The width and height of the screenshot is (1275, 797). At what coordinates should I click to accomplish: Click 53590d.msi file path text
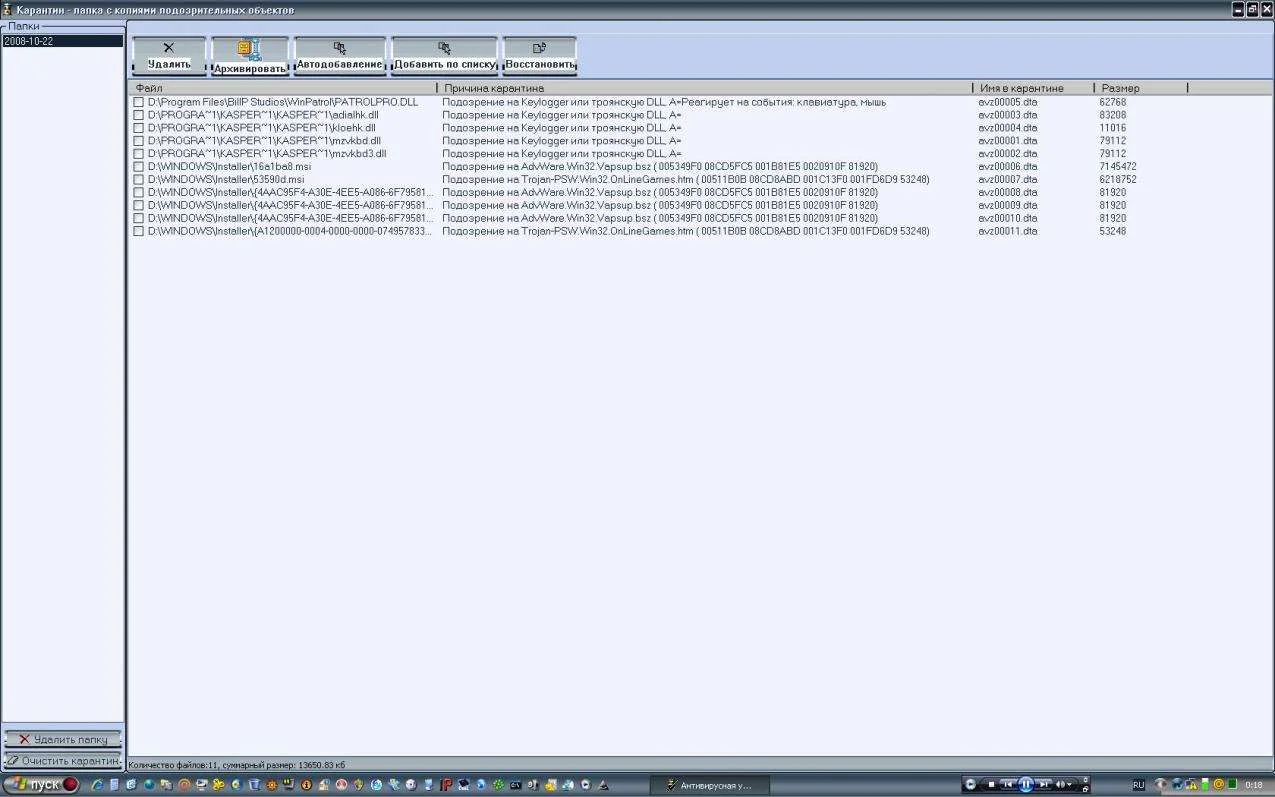(x=225, y=180)
